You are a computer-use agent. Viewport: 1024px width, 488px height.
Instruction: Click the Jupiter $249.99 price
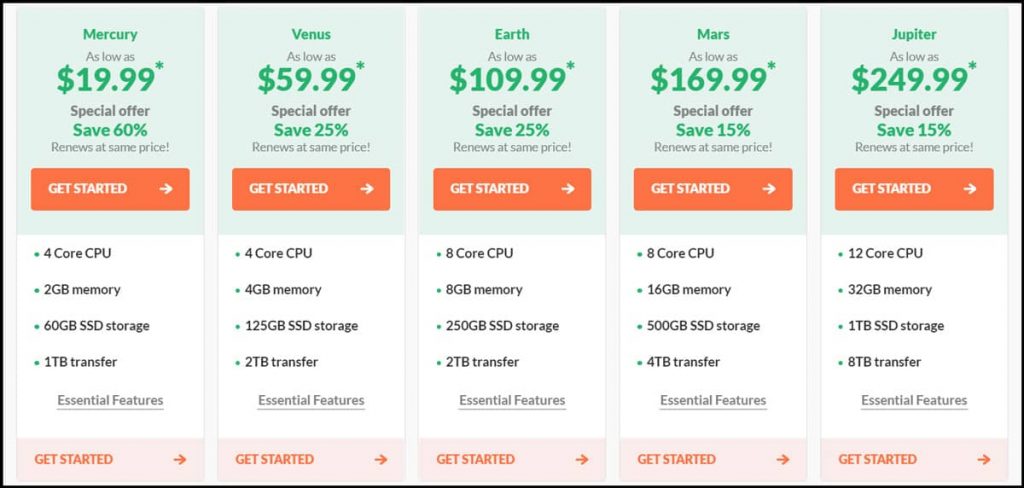coord(909,79)
